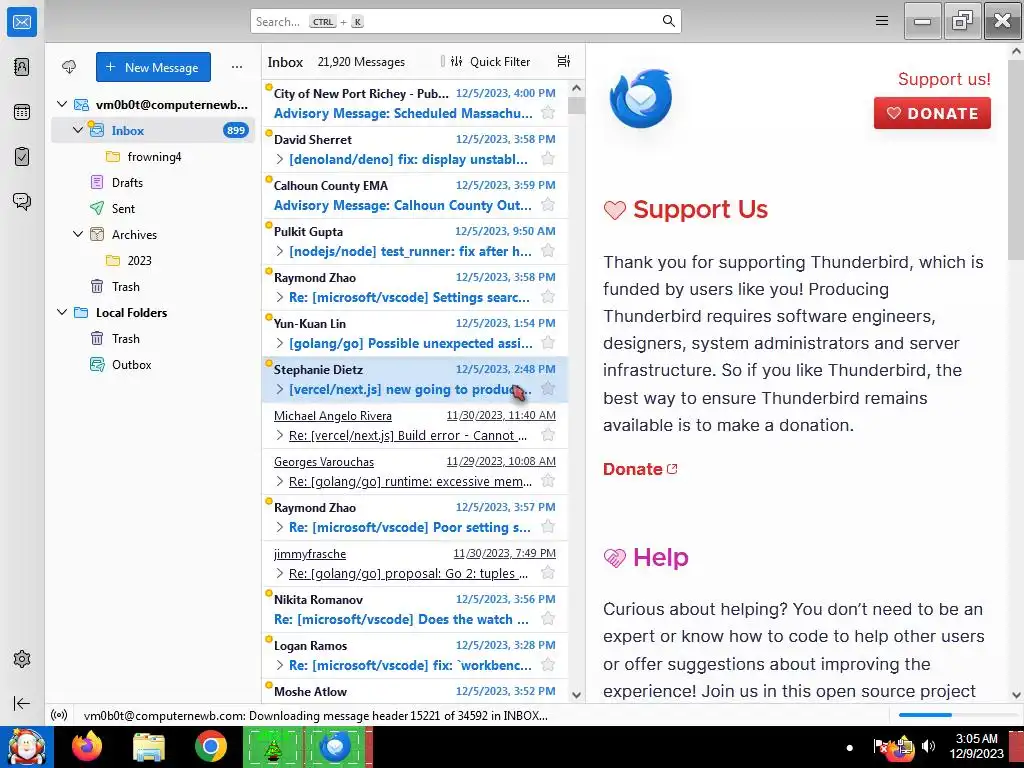Click the Donate link under Support Us
This screenshot has height=768, width=1024.
pos(640,469)
